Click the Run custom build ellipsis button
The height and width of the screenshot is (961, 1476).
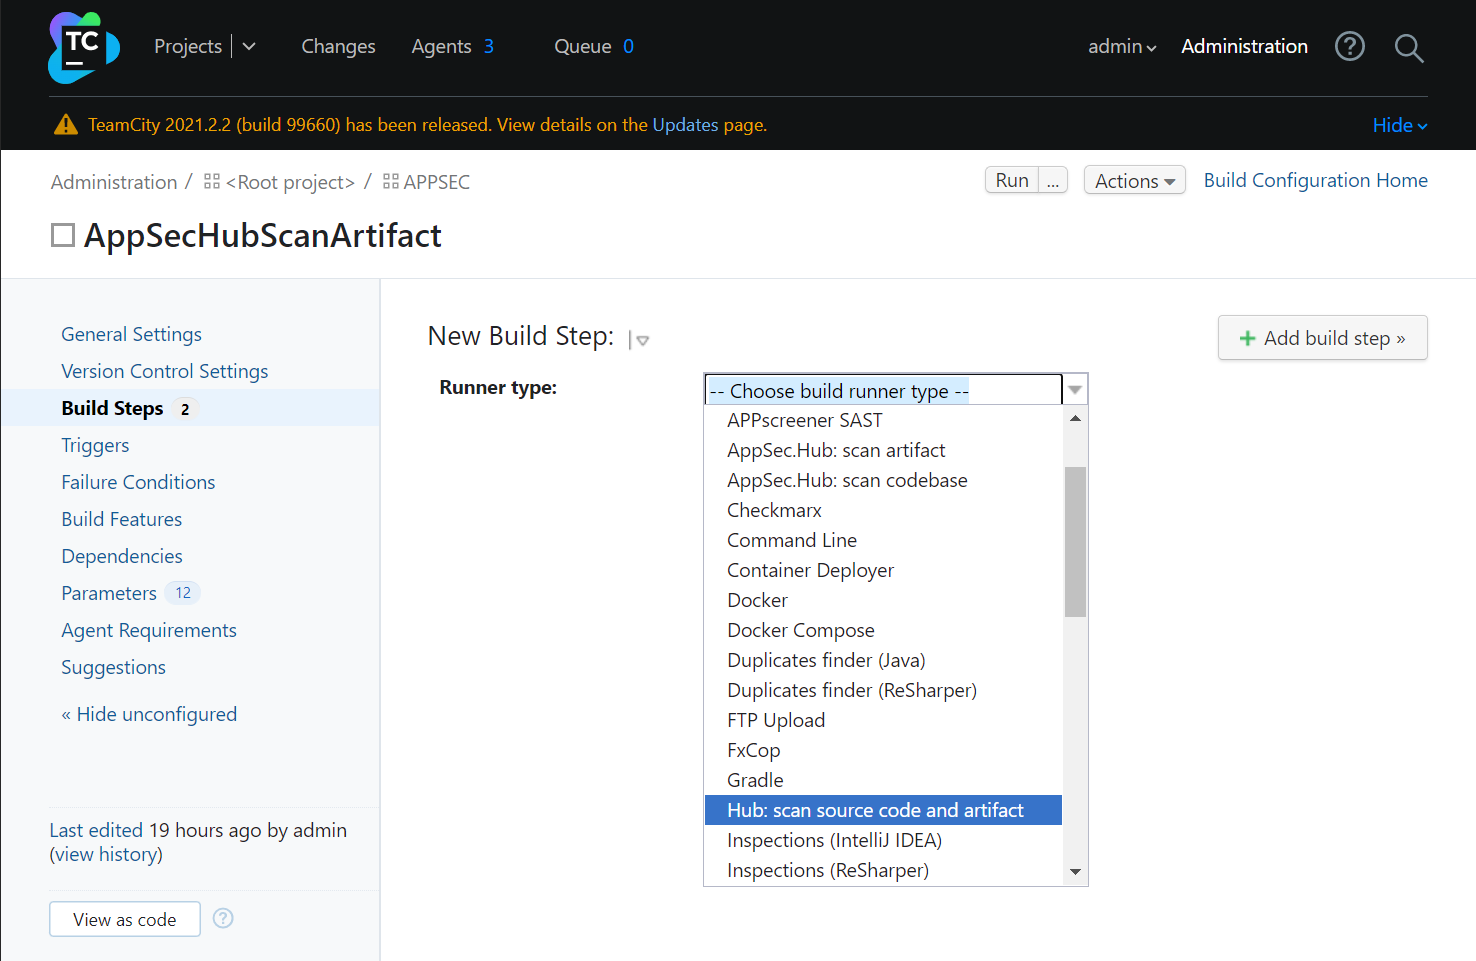[1053, 181]
